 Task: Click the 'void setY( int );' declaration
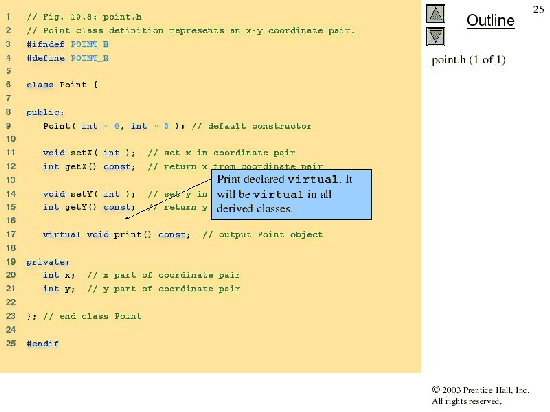[89, 194]
